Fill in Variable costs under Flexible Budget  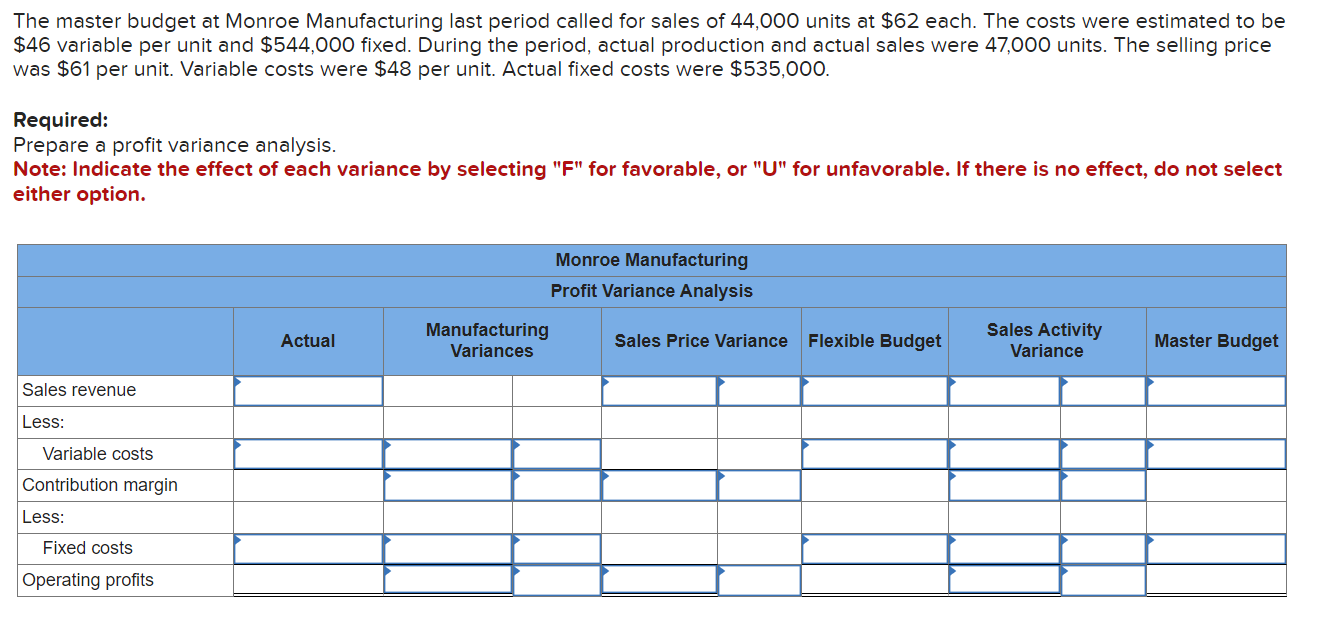click(x=873, y=453)
